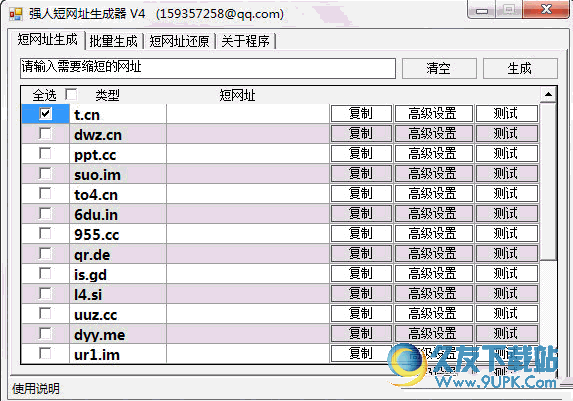Click the vertical scrollbar thumb

(548, 181)
